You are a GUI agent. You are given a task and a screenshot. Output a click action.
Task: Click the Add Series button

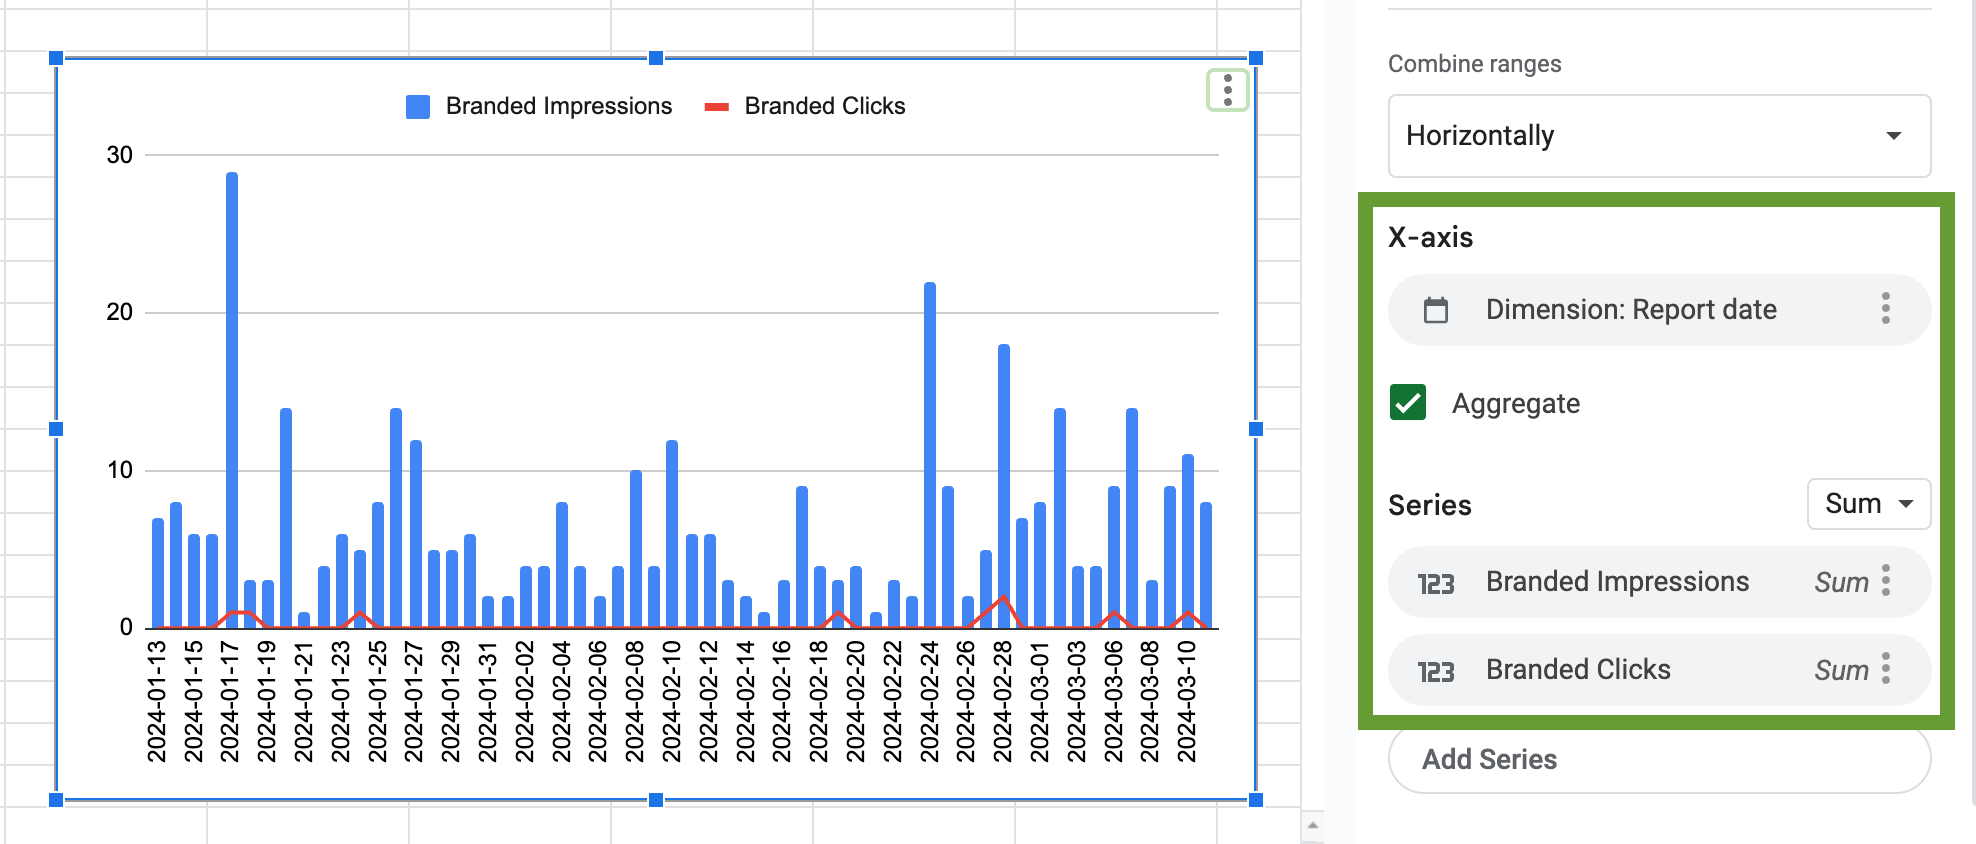[x=1659, y=760]
